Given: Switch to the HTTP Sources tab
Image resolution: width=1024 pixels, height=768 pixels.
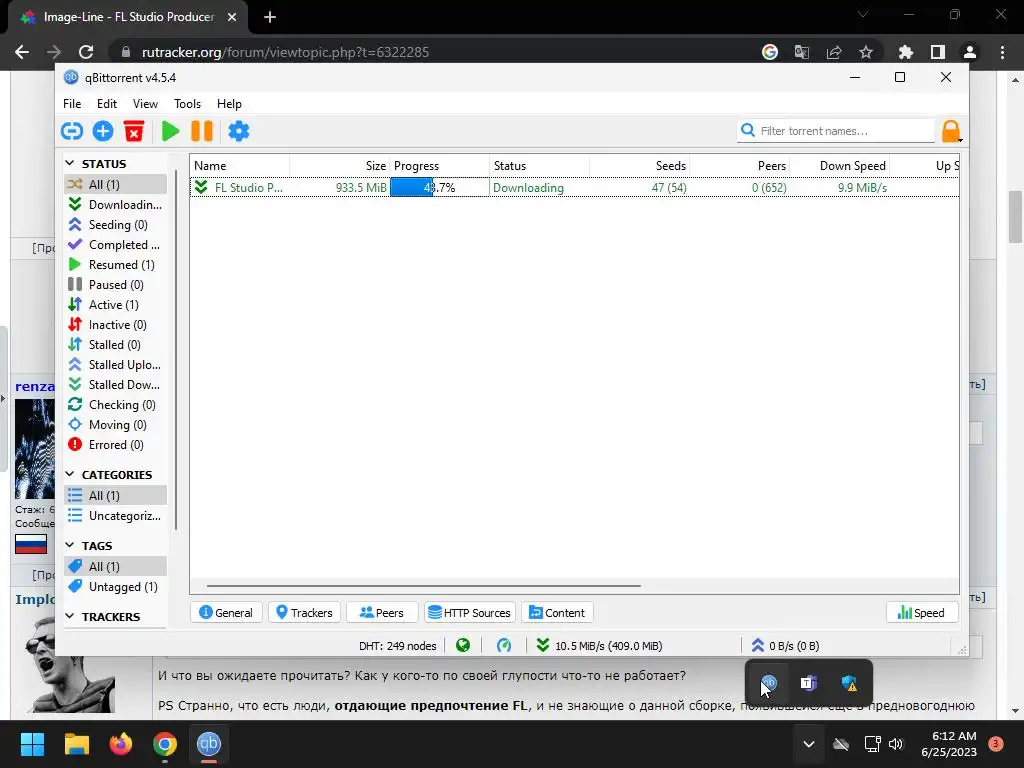Looking at the screenshot, I should (x=470, y=613).
